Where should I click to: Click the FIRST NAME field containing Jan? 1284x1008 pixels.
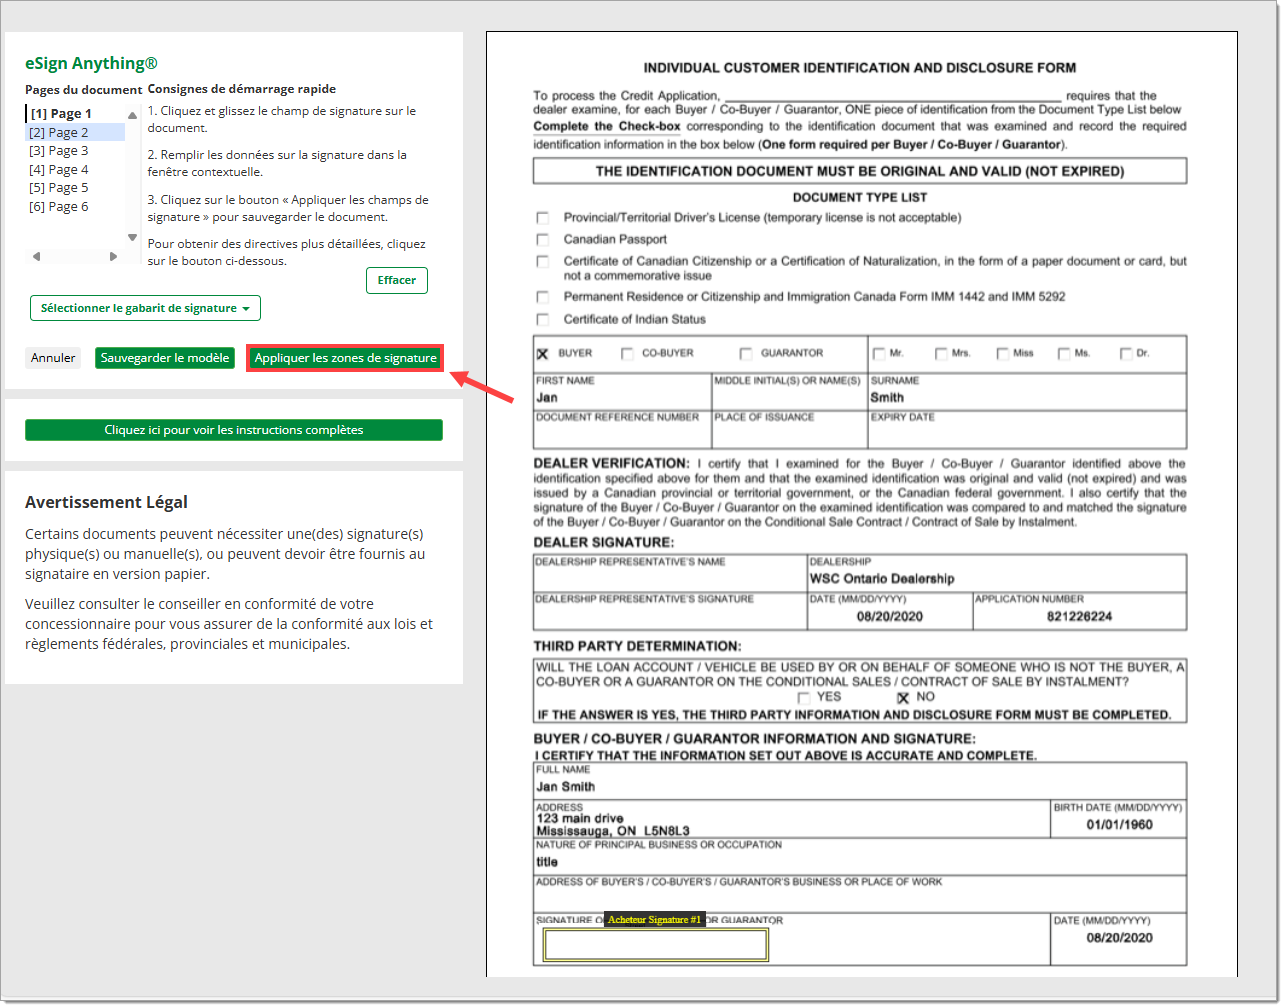623,392
